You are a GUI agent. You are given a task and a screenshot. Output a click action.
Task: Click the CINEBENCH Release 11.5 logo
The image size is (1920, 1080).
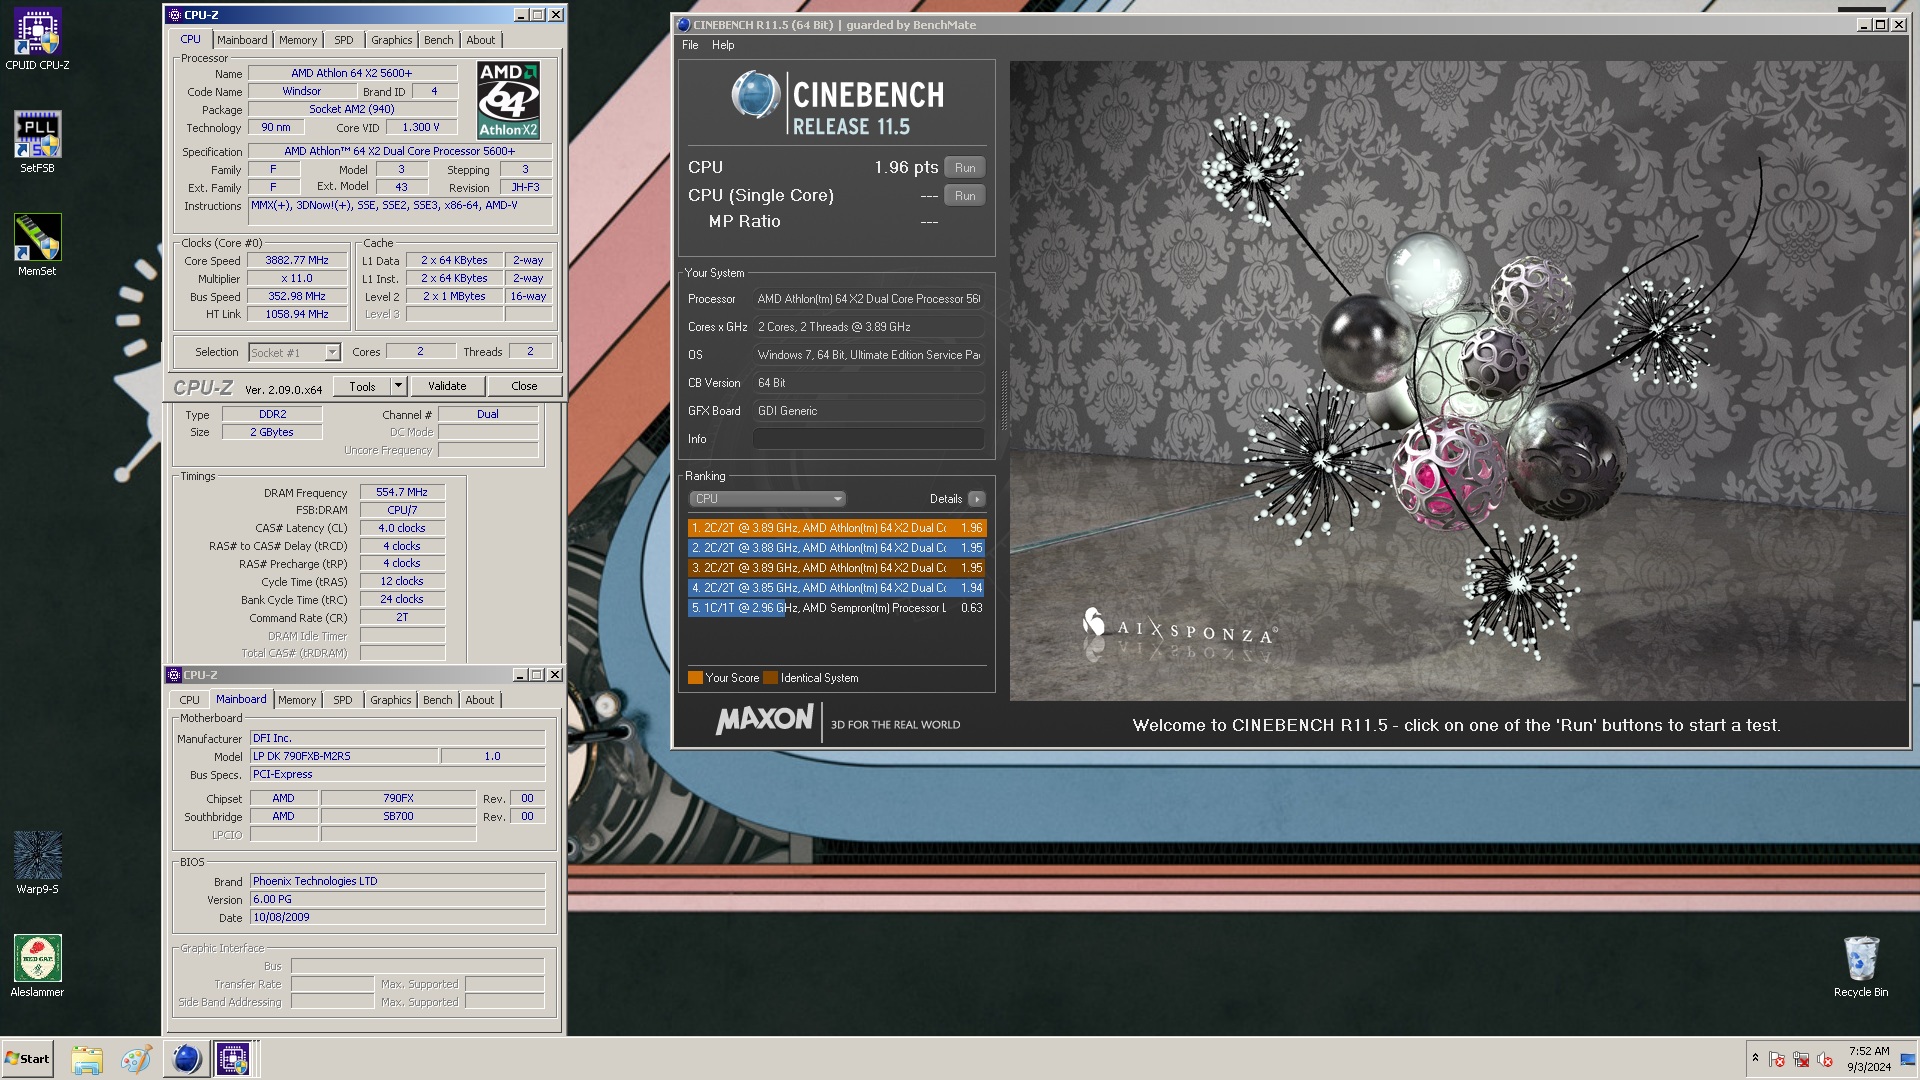pos(837,102)
